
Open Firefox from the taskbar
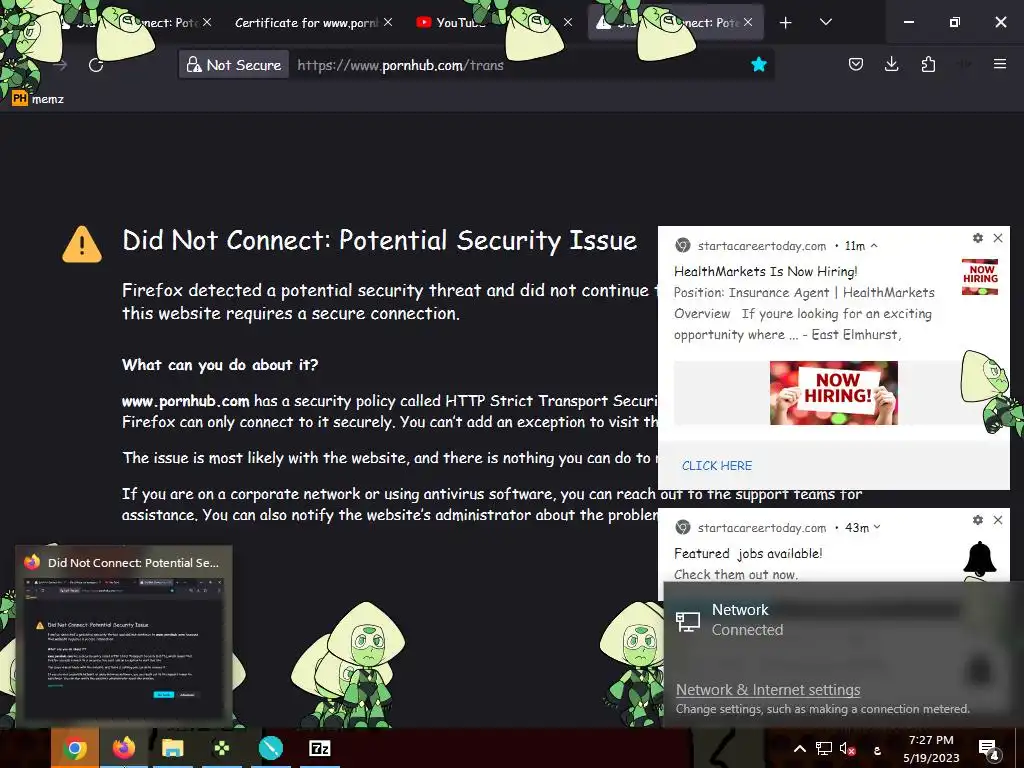[x=123, y=748]
